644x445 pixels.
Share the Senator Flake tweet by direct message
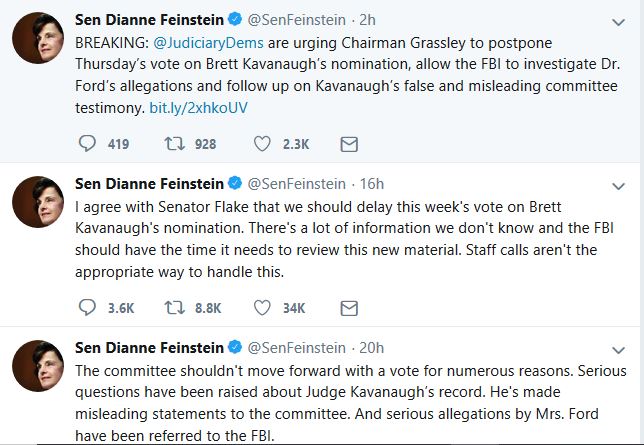(x=349, y=308)
